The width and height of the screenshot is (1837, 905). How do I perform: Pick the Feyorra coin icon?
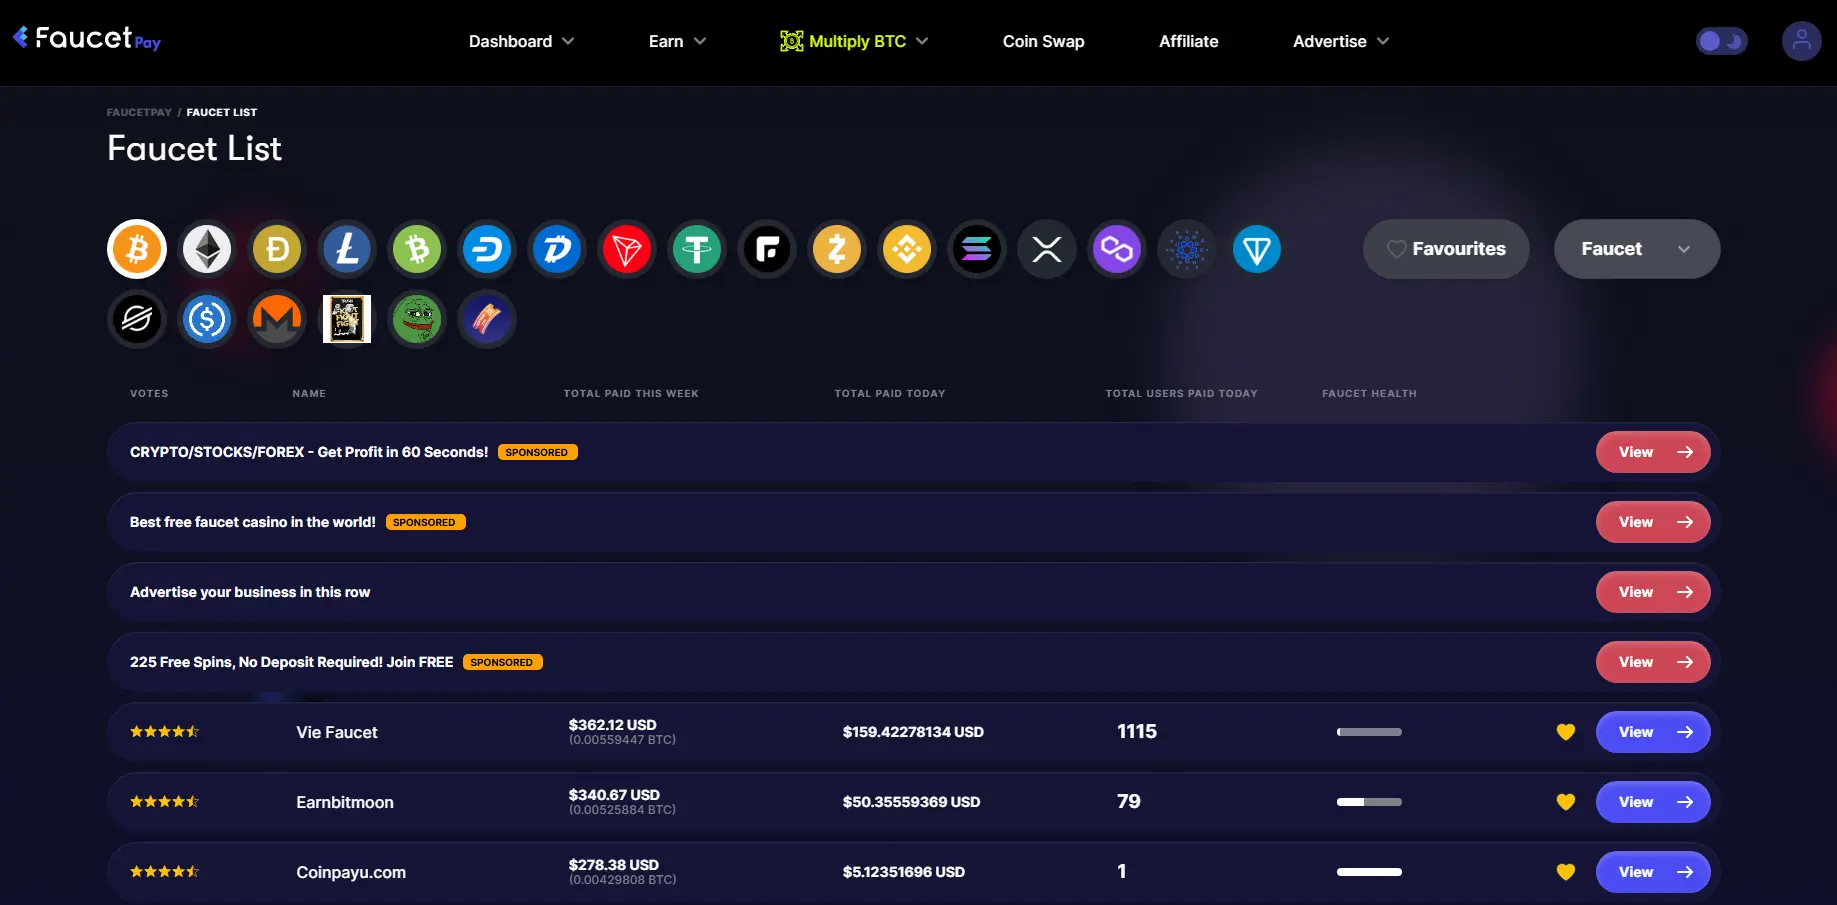[767, 249]
